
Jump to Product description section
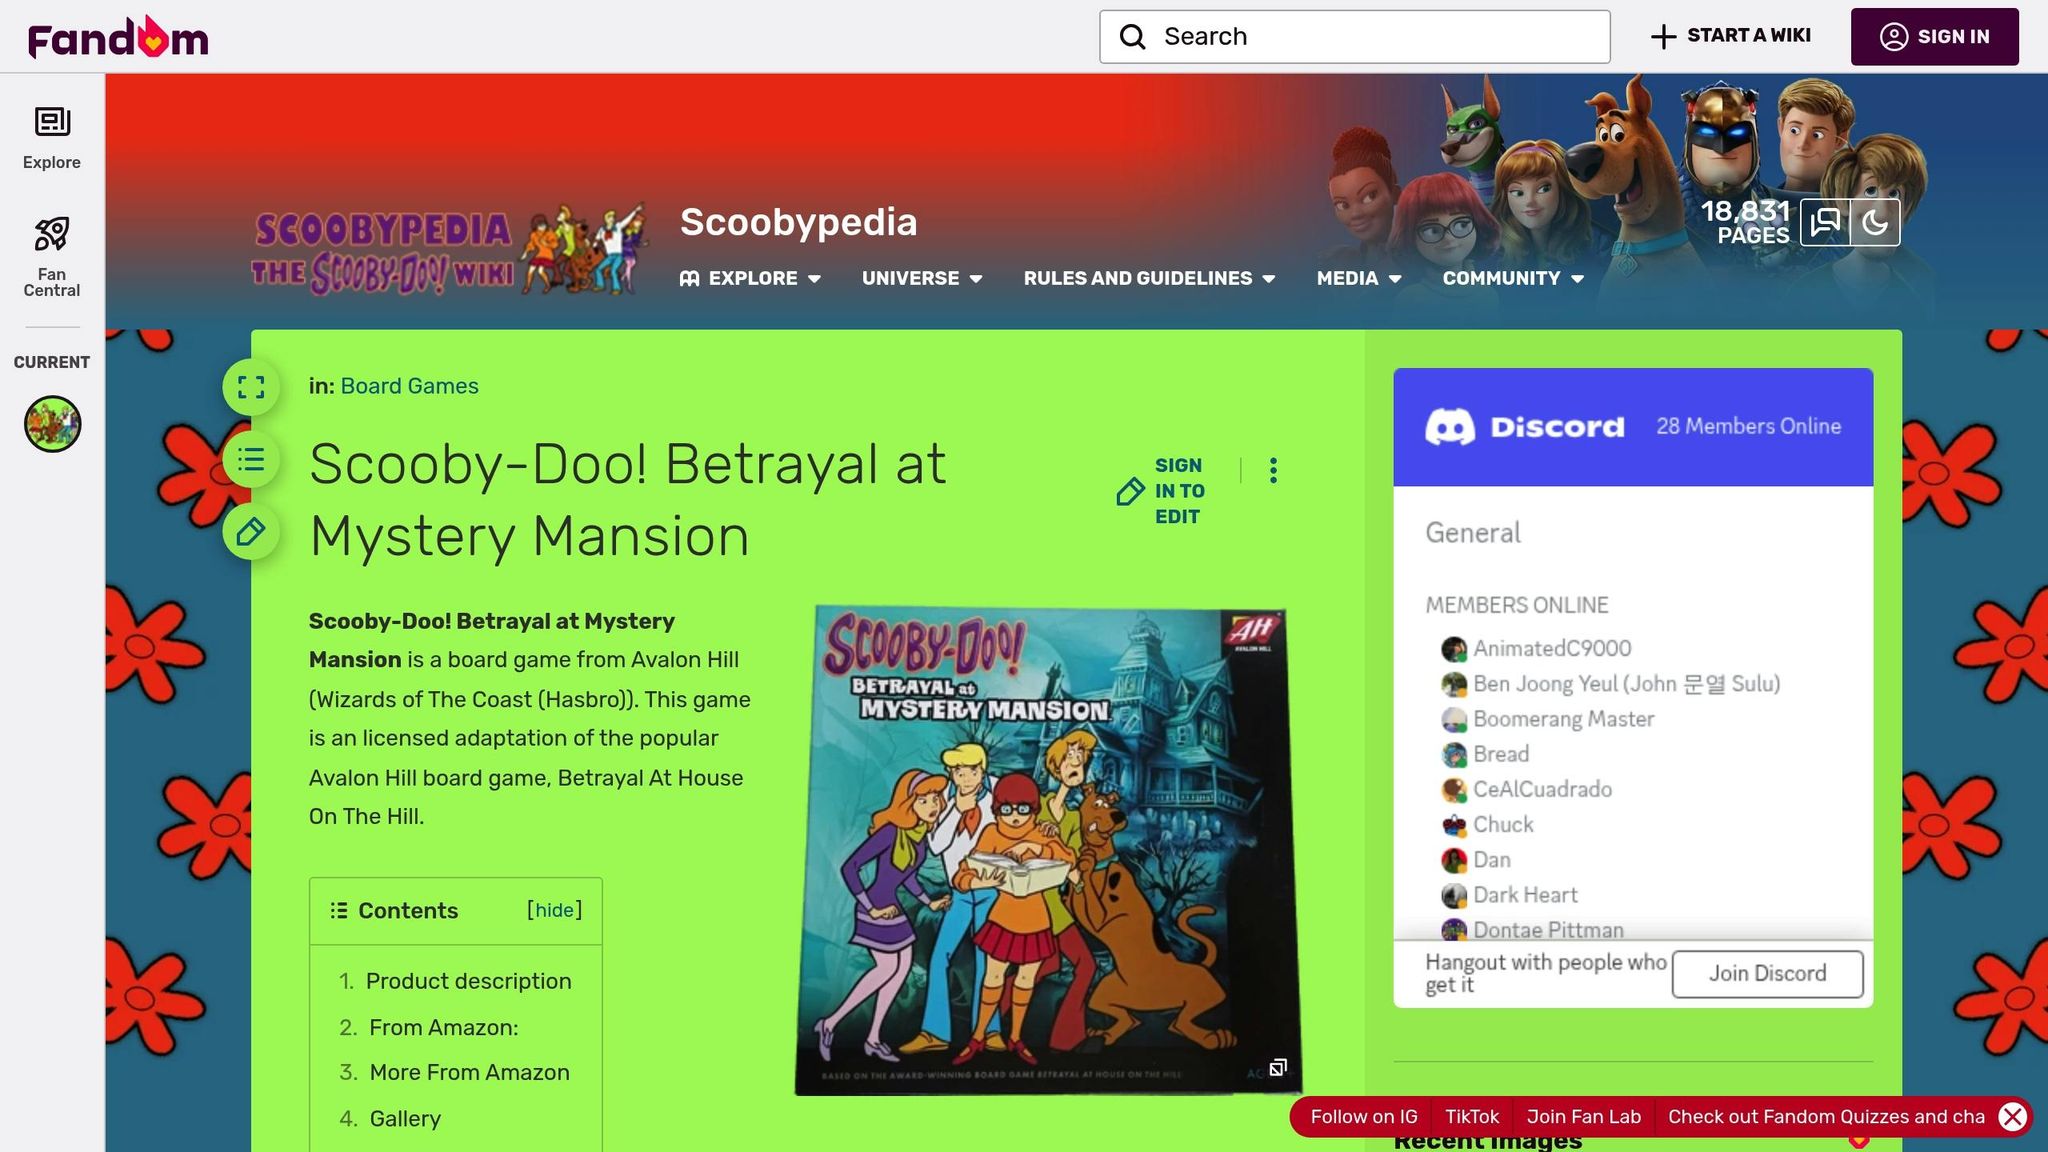pos(468,981)
